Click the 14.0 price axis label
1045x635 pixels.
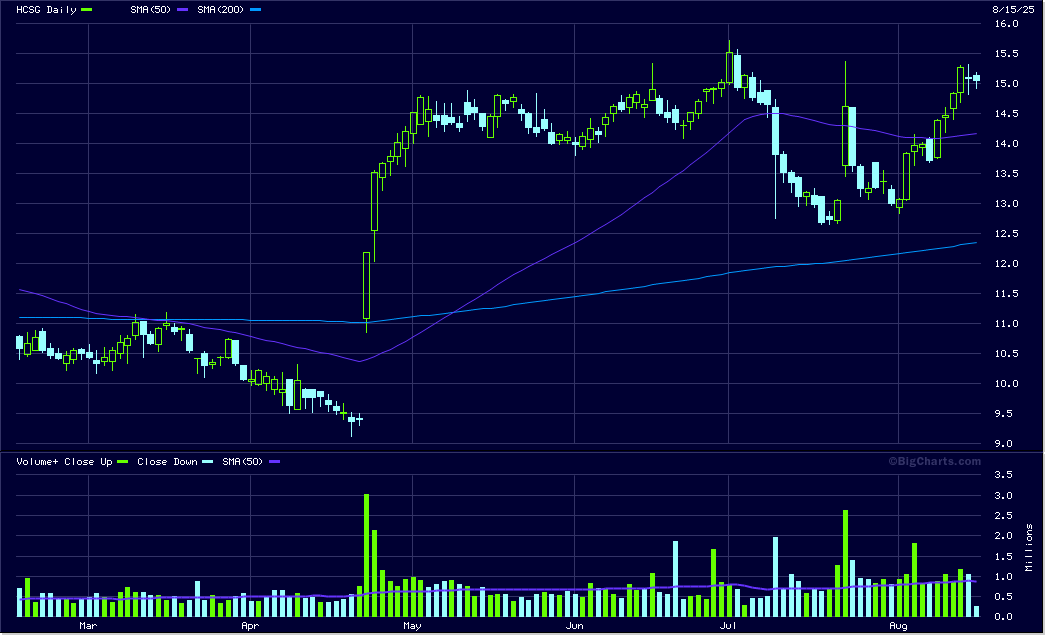[1006, 144]
